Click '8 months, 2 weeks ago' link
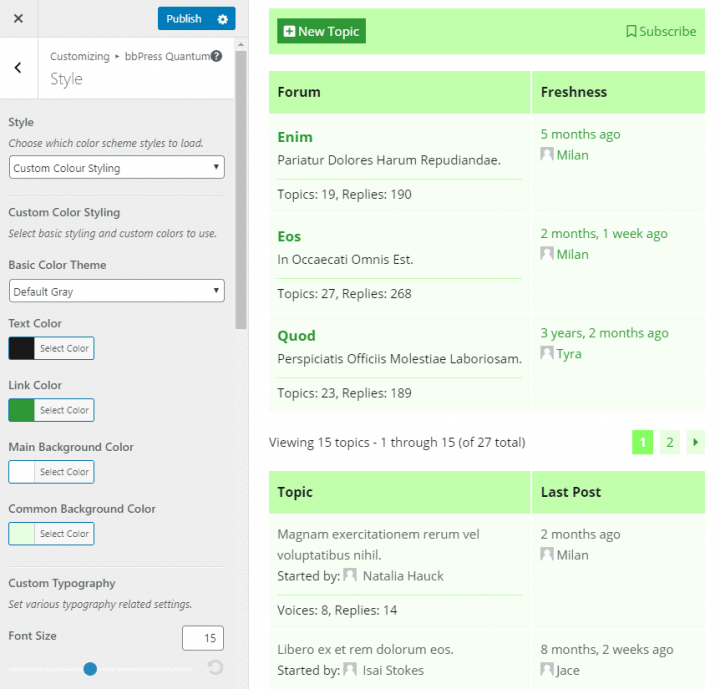720x689 pixels. [x=607, y=649]
